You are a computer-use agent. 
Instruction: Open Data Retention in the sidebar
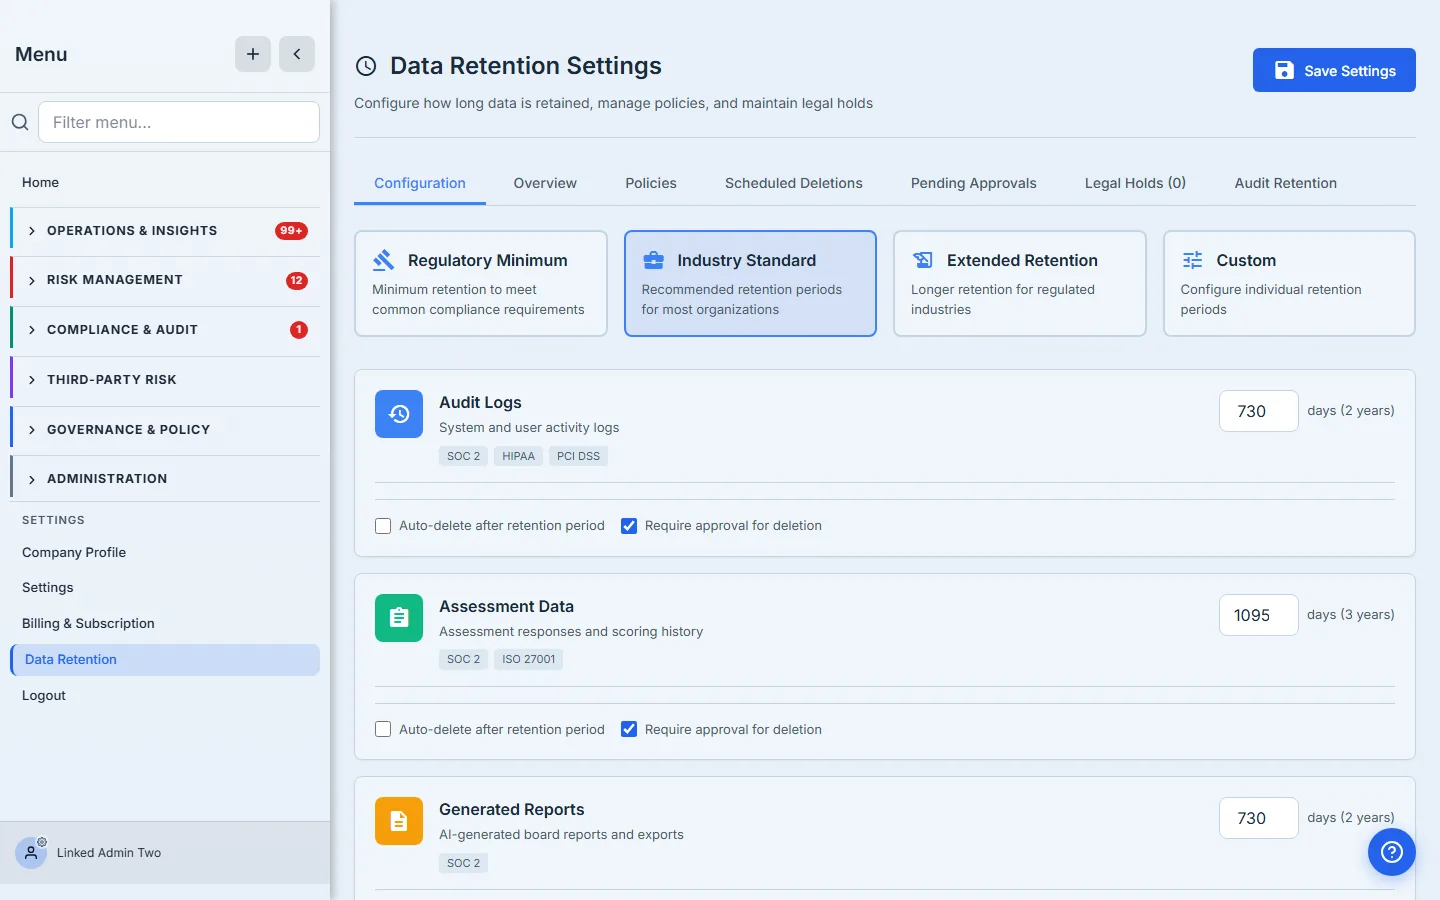click(x=165, y=660)
